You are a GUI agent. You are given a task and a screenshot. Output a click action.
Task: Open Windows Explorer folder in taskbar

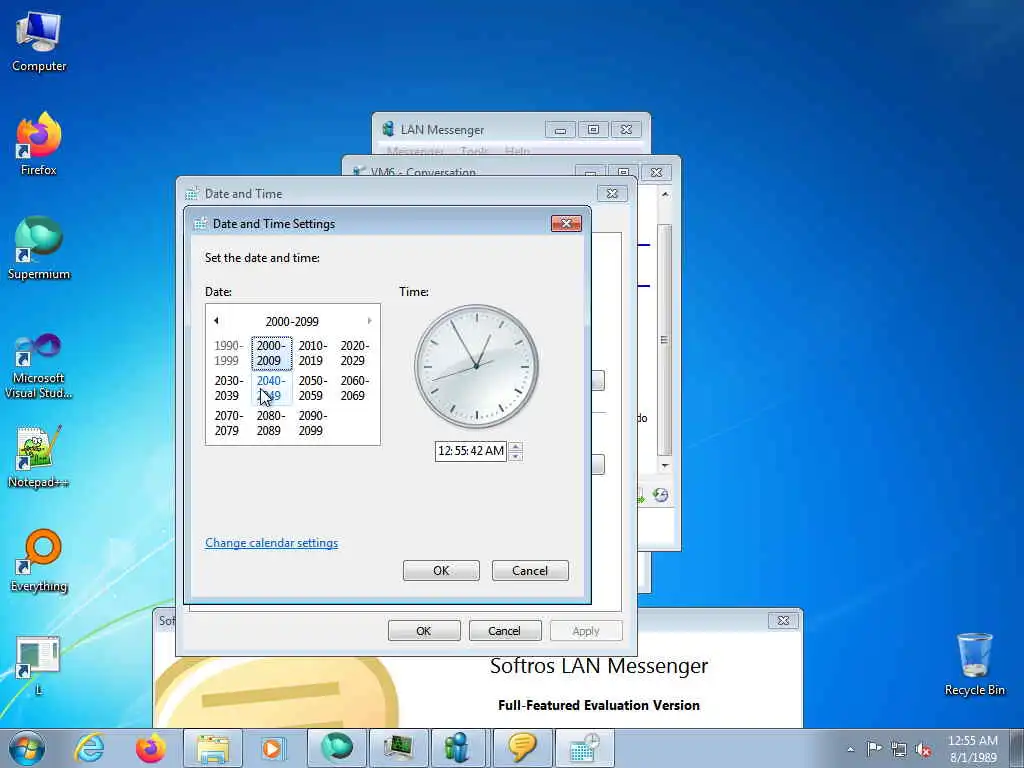213,748
